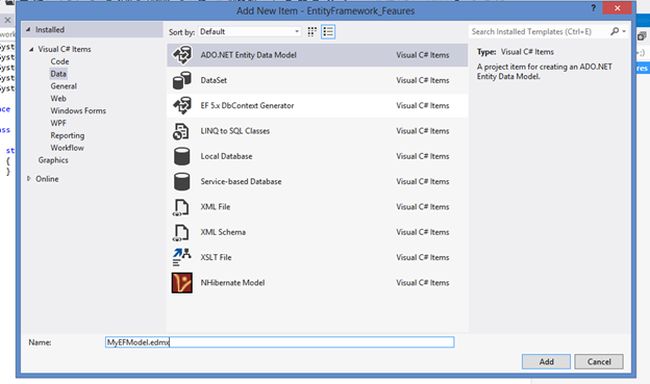Collapse the Installed section
This screenshot has width=650, height=384.
(x=28, y=29)
